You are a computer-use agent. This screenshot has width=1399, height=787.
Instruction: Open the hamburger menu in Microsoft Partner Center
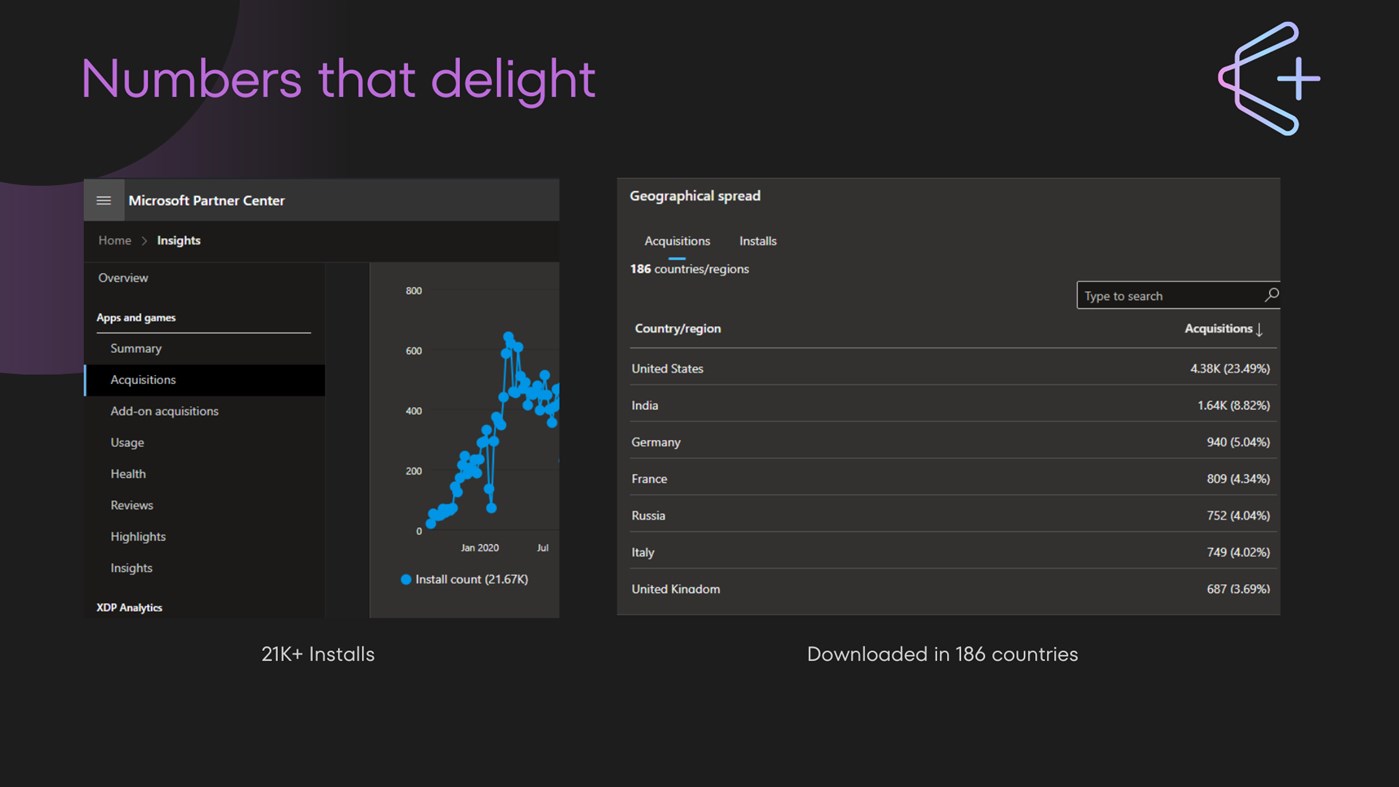103,199
